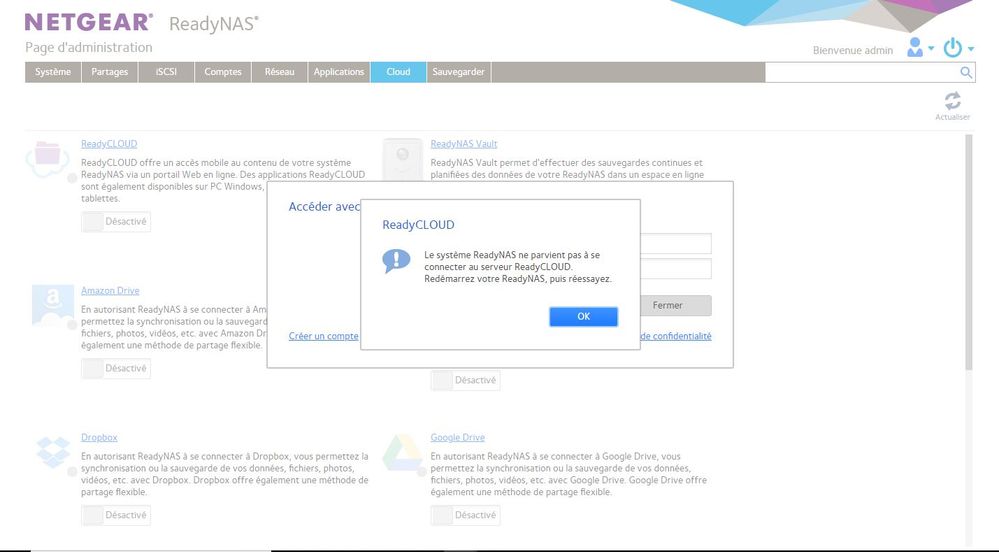Toggle the Amazon Drive Désactivé switch
Image resolution: width=999 pixels, height=552 pixels.
[x=116, y=368]
